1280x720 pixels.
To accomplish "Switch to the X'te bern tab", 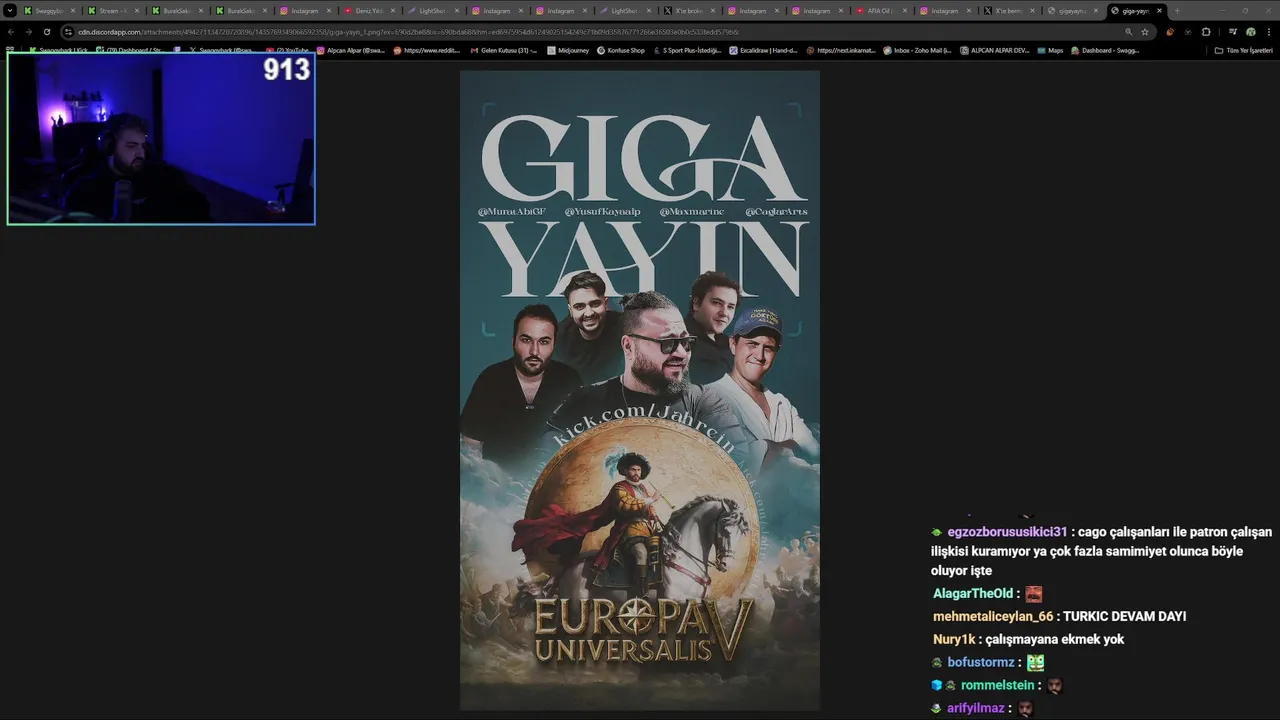I will [1008, 11].
